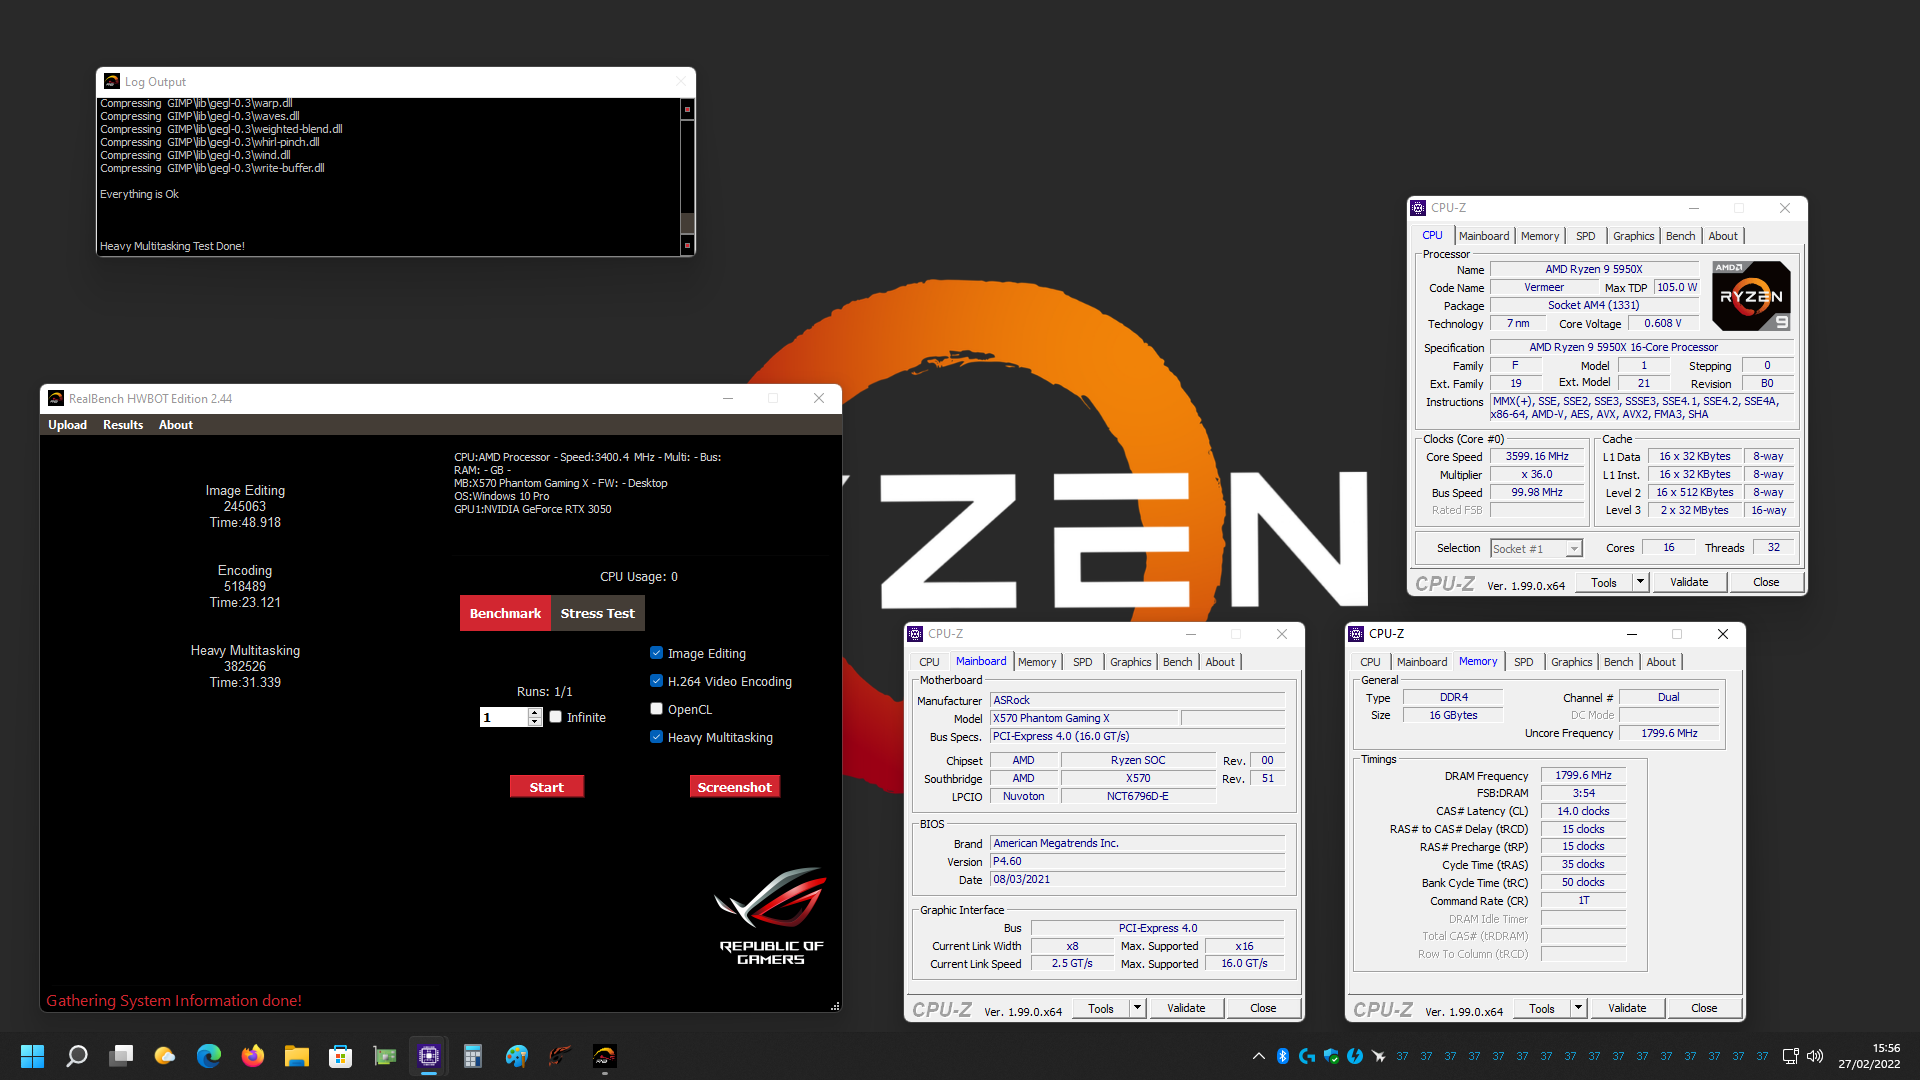
Task: Switch to Bench tab in CPU-Z processor window
Action: tap(1680, 236)
